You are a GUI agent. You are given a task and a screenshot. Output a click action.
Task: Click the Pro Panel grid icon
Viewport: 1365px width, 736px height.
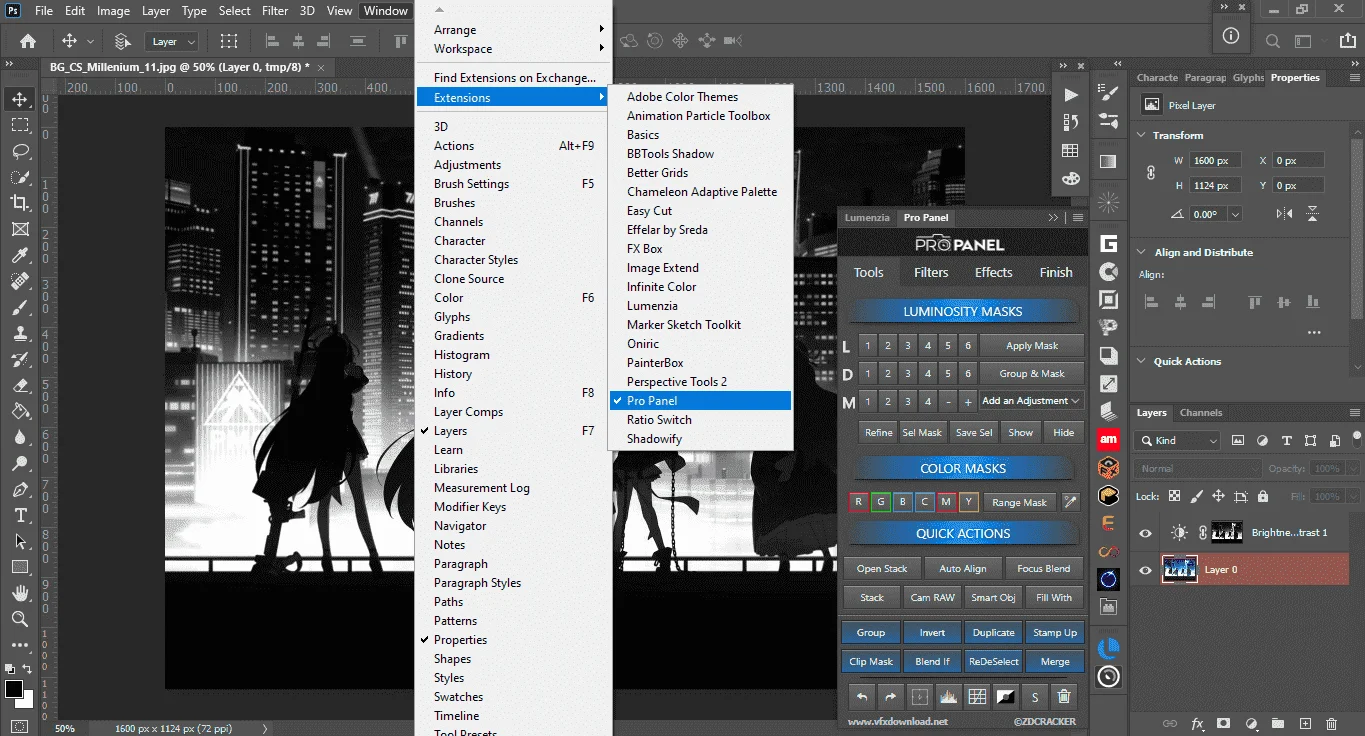click(x=977, y=697)
